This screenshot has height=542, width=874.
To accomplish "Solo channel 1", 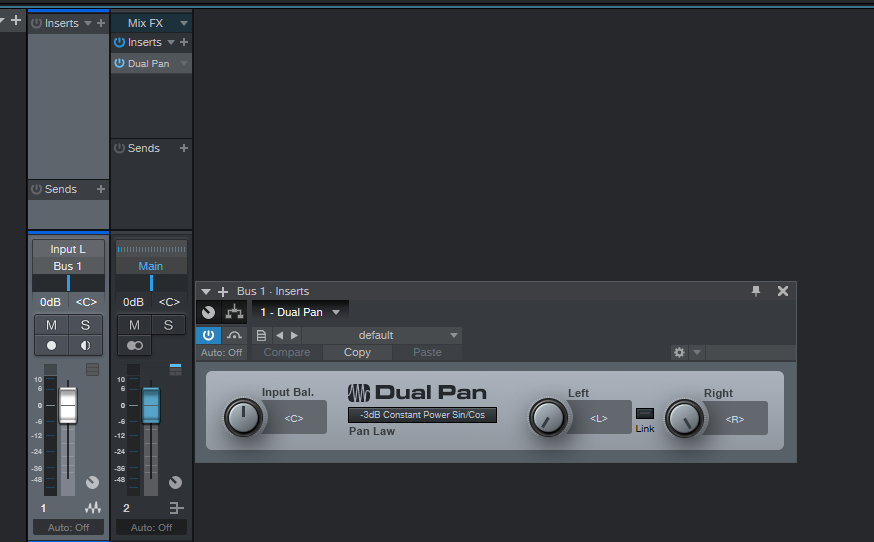I will [85, 325].
